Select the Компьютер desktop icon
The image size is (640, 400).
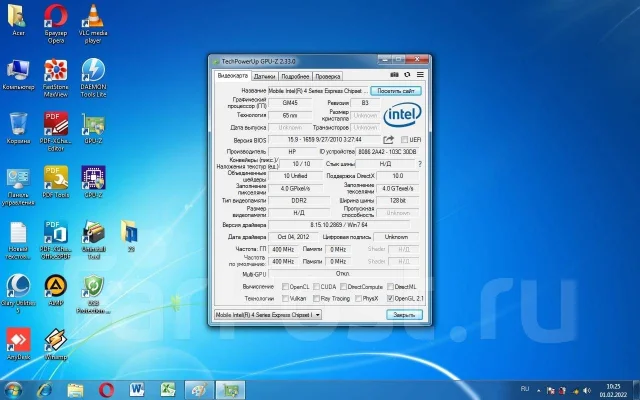18,74
